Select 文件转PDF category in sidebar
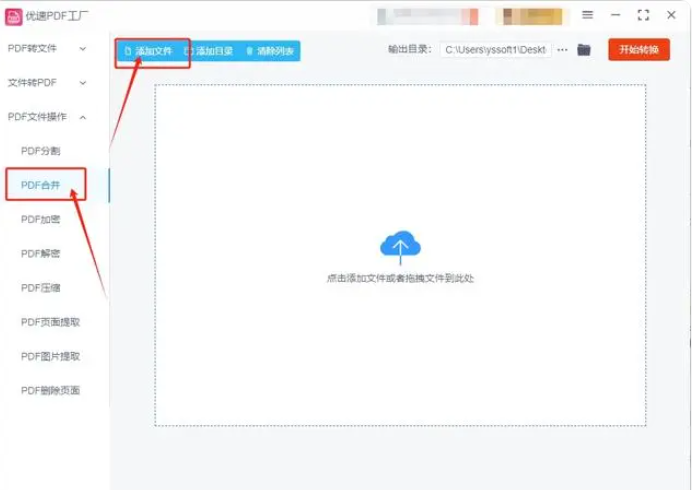The width and height of the screenshot is (694, 490). tap(32, 83)
